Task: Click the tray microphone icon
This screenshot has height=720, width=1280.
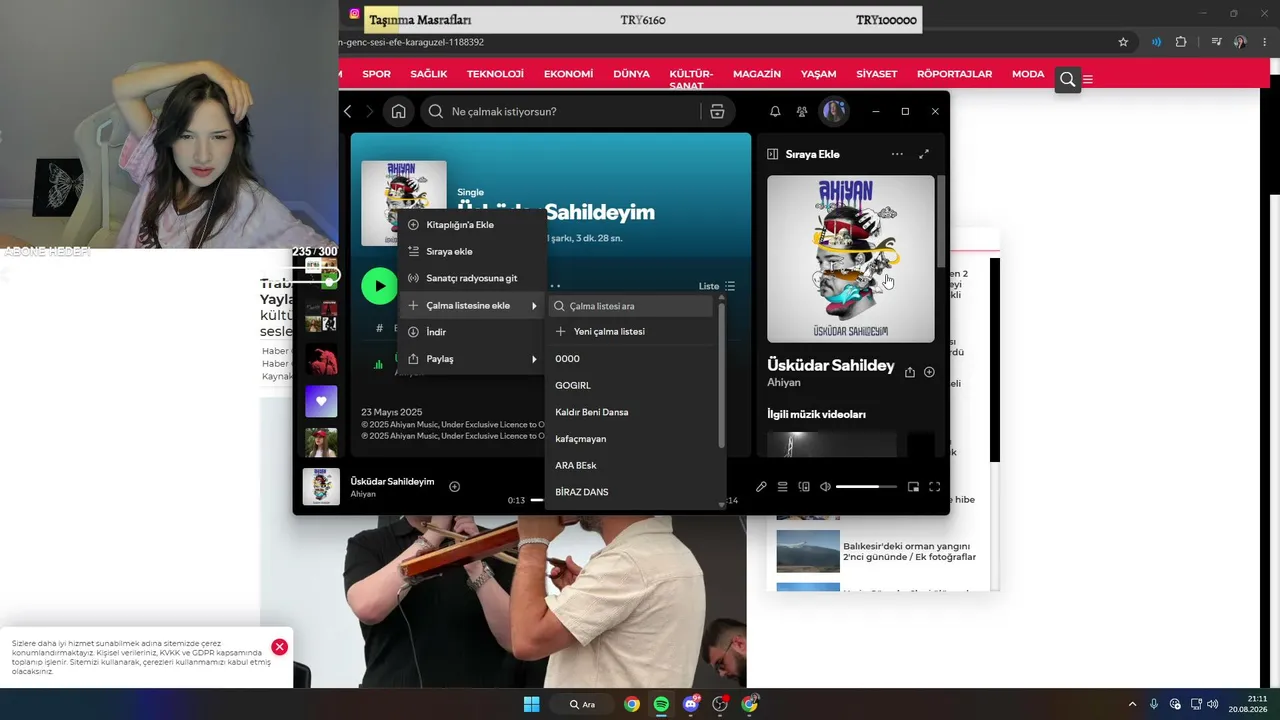Action: point(1154,704)
